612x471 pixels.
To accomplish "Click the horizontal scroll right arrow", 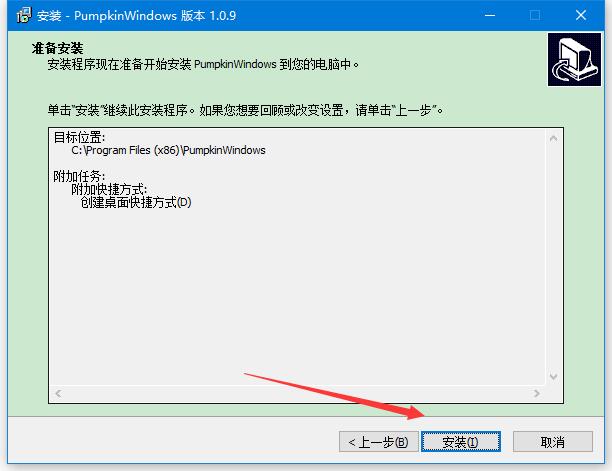I will click(537, 393).
